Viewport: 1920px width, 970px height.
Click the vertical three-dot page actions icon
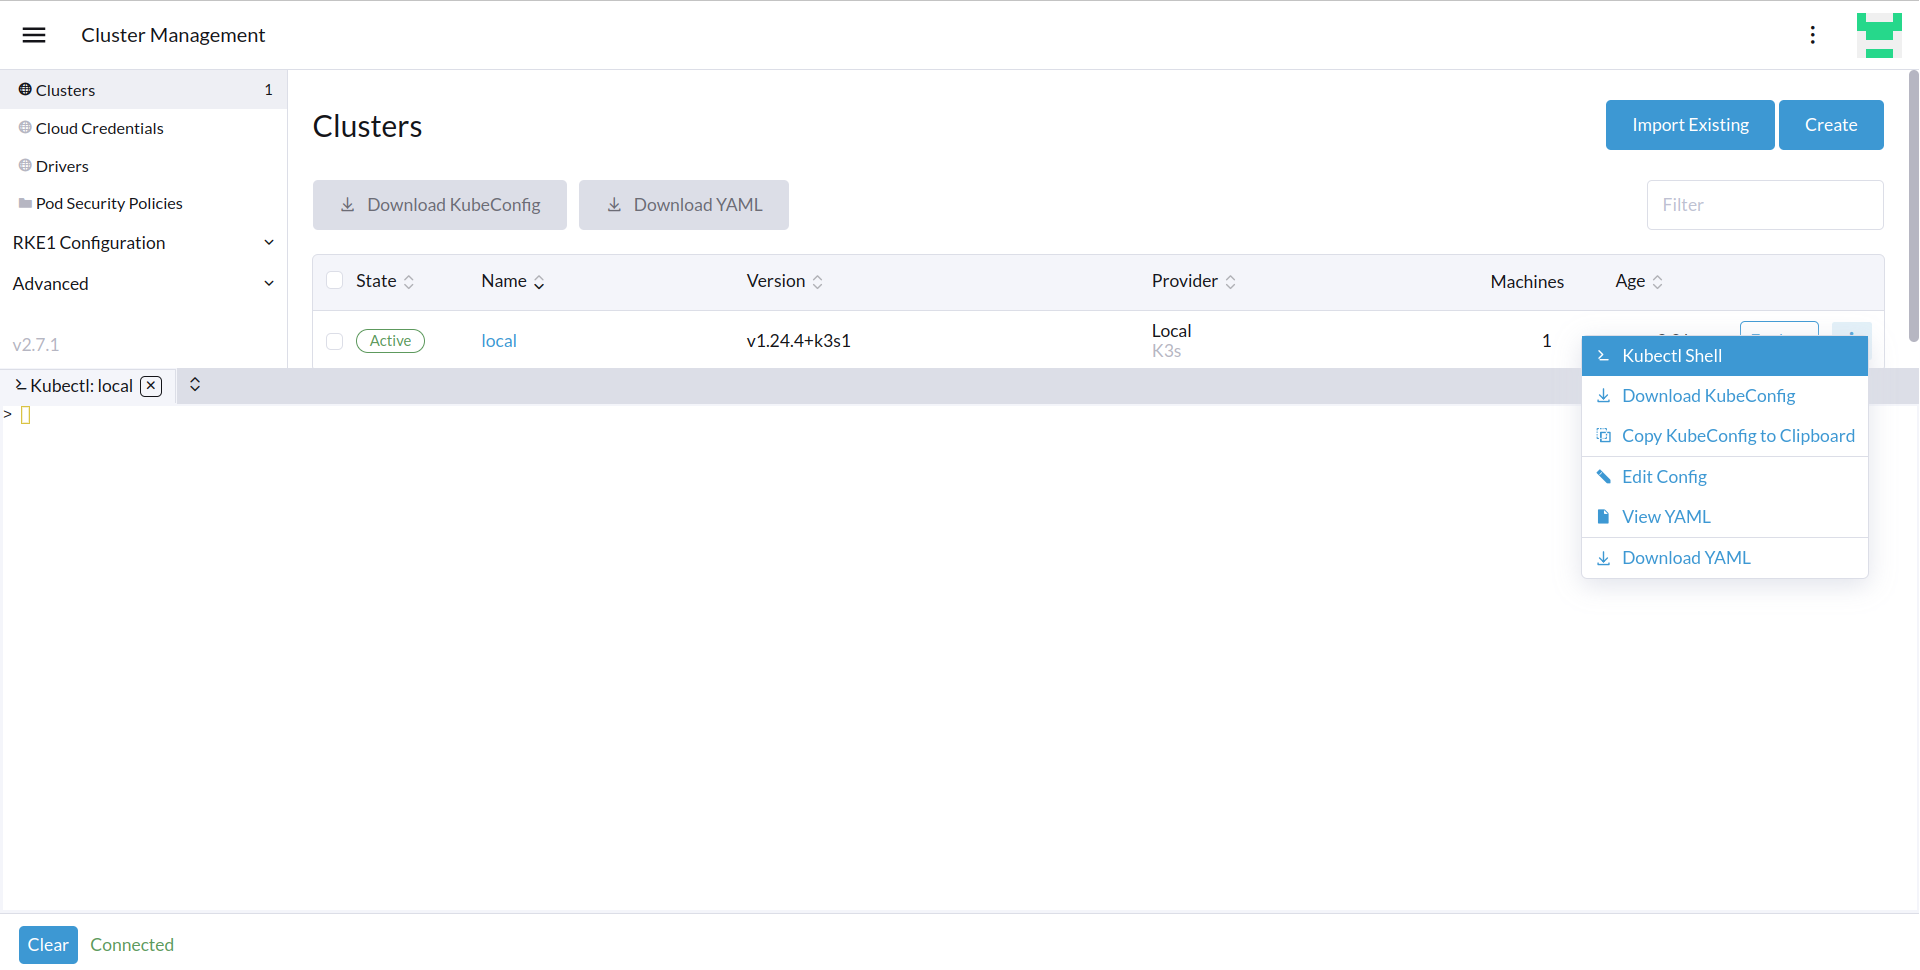1812,35
